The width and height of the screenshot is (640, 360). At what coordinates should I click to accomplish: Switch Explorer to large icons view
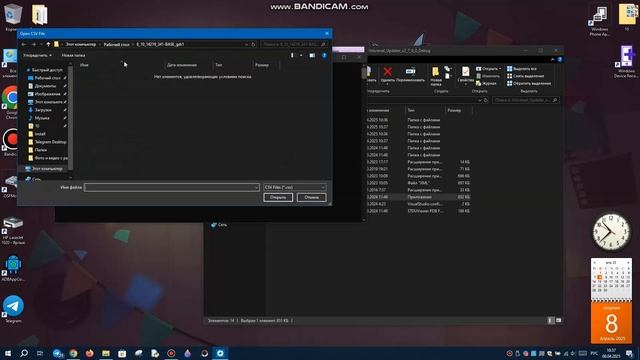[x=558, y=321]
